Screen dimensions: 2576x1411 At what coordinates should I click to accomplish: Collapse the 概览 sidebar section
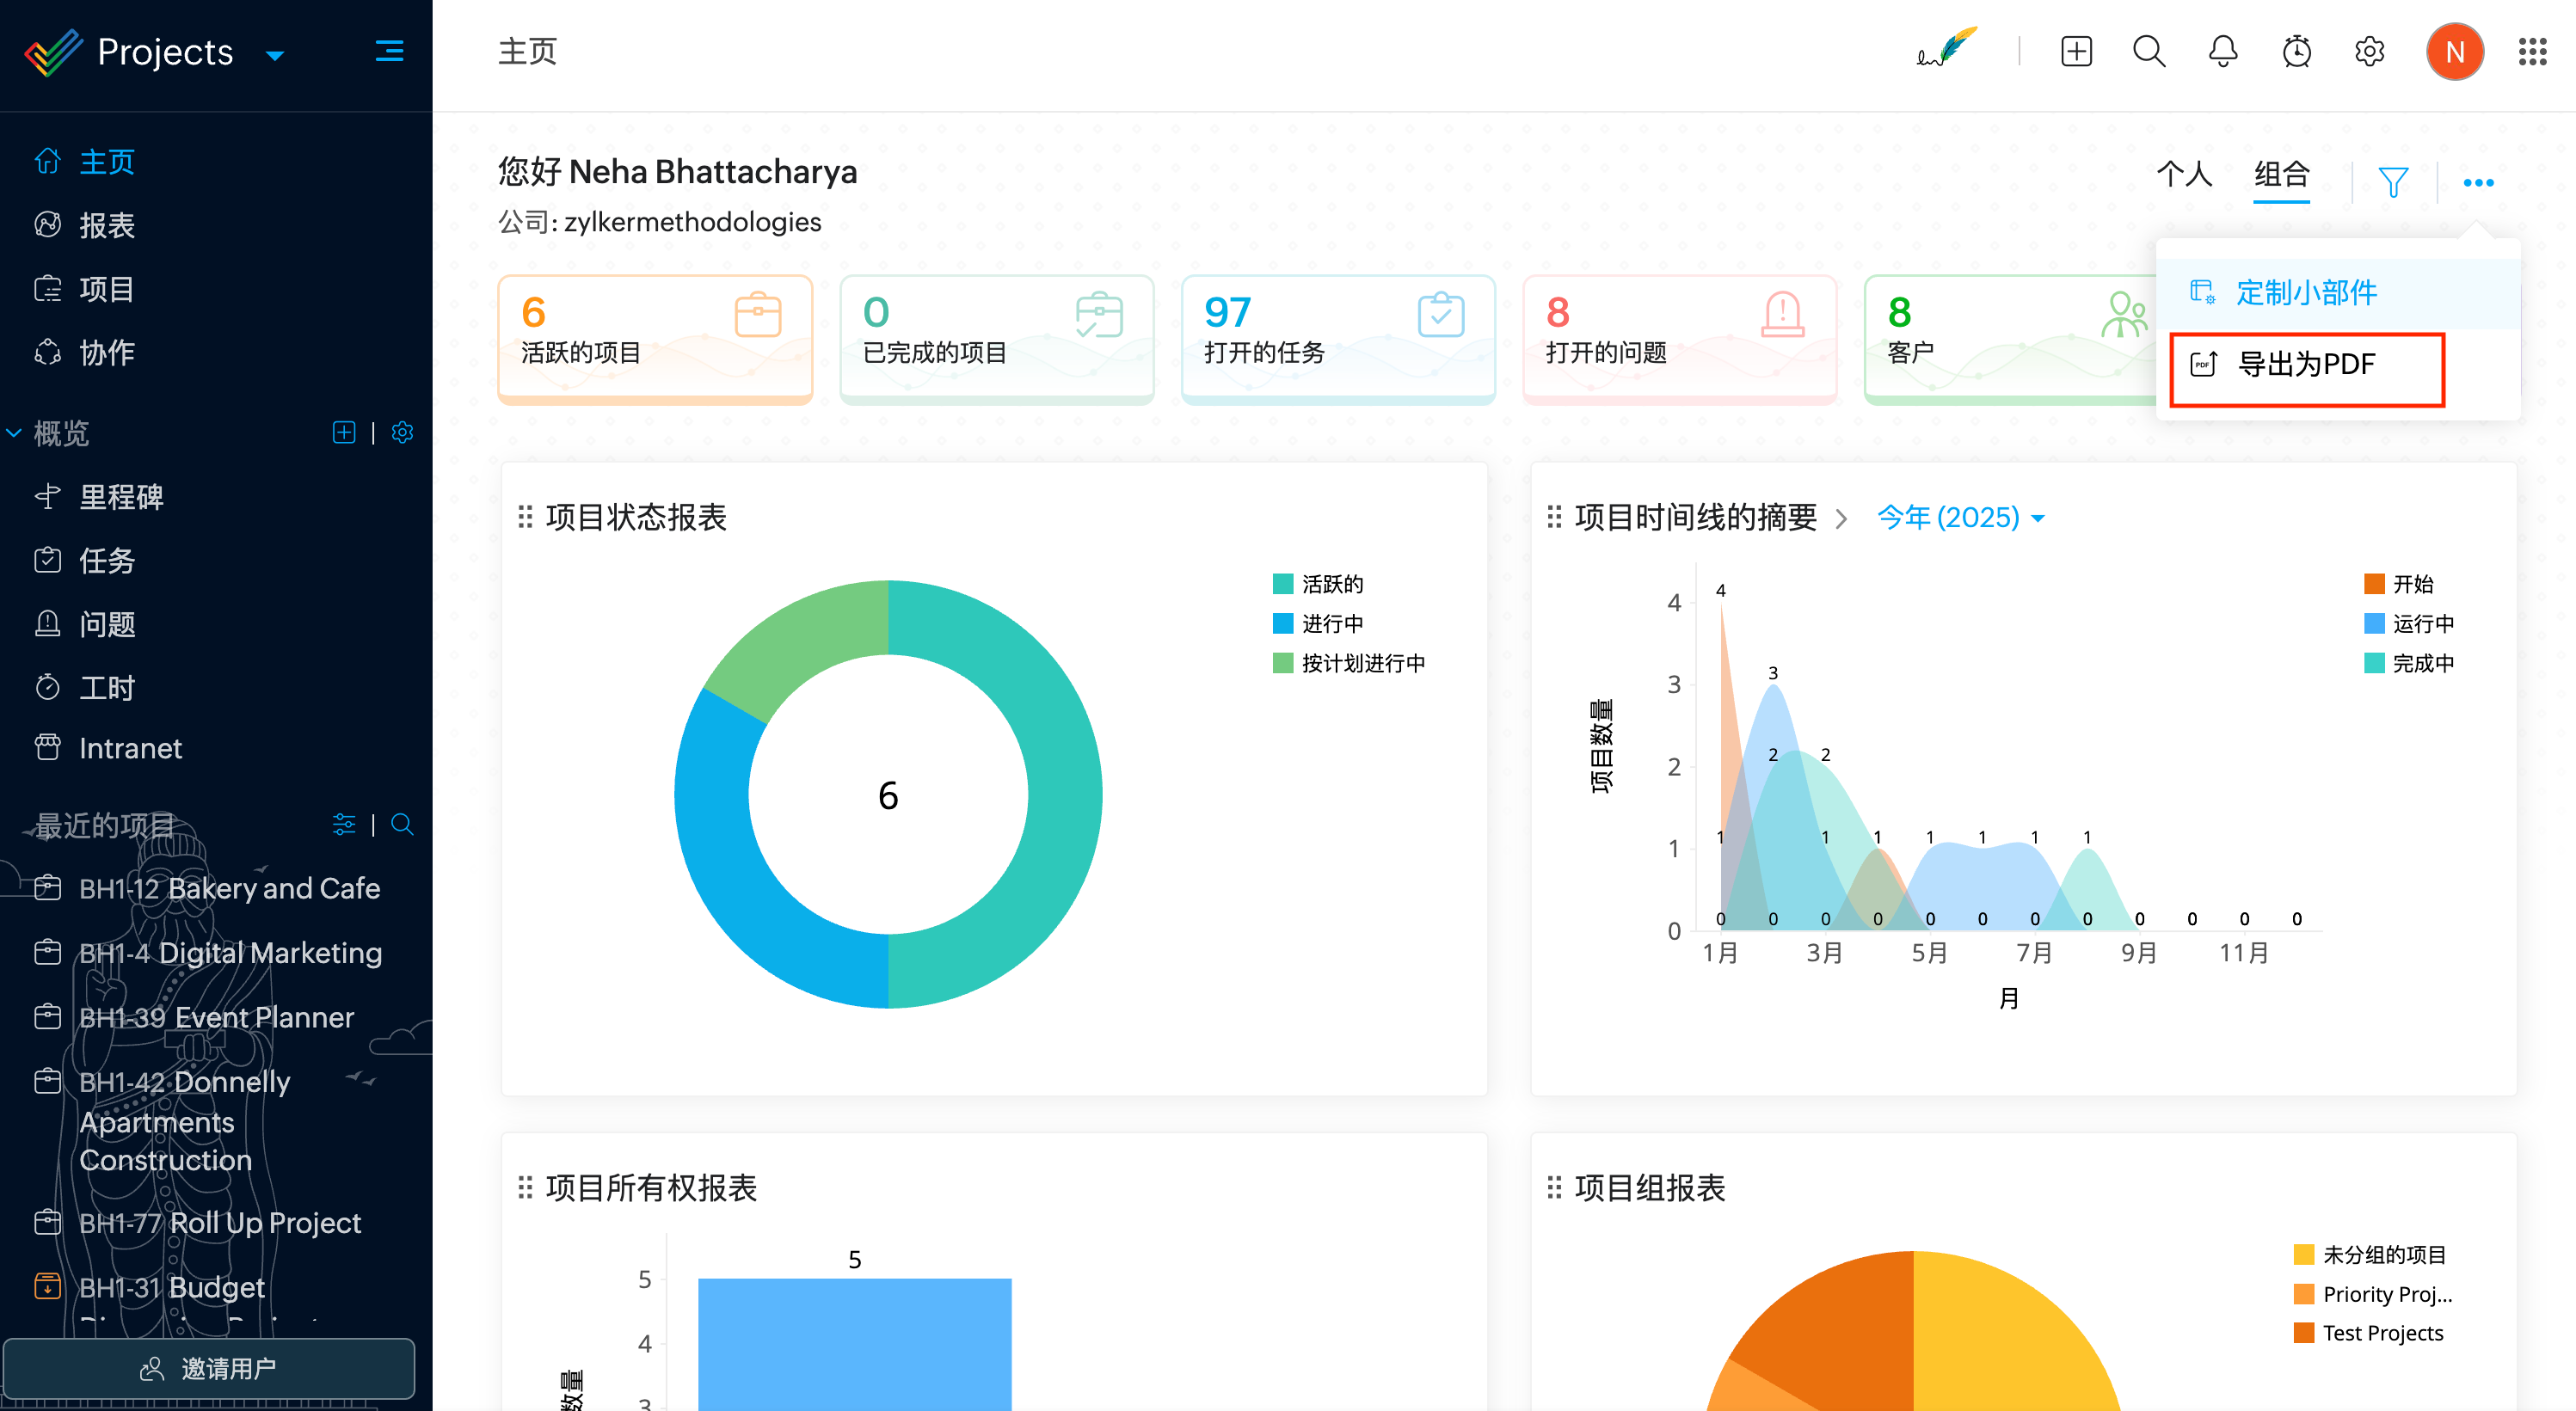point(14,433)
